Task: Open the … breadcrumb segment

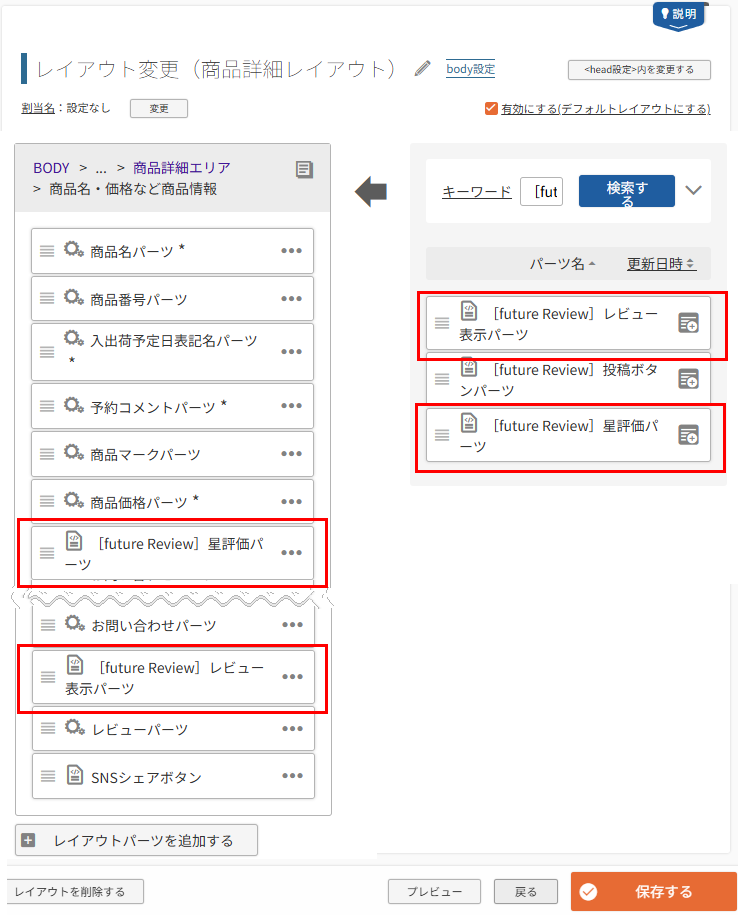Action: (x=101, y=169)
